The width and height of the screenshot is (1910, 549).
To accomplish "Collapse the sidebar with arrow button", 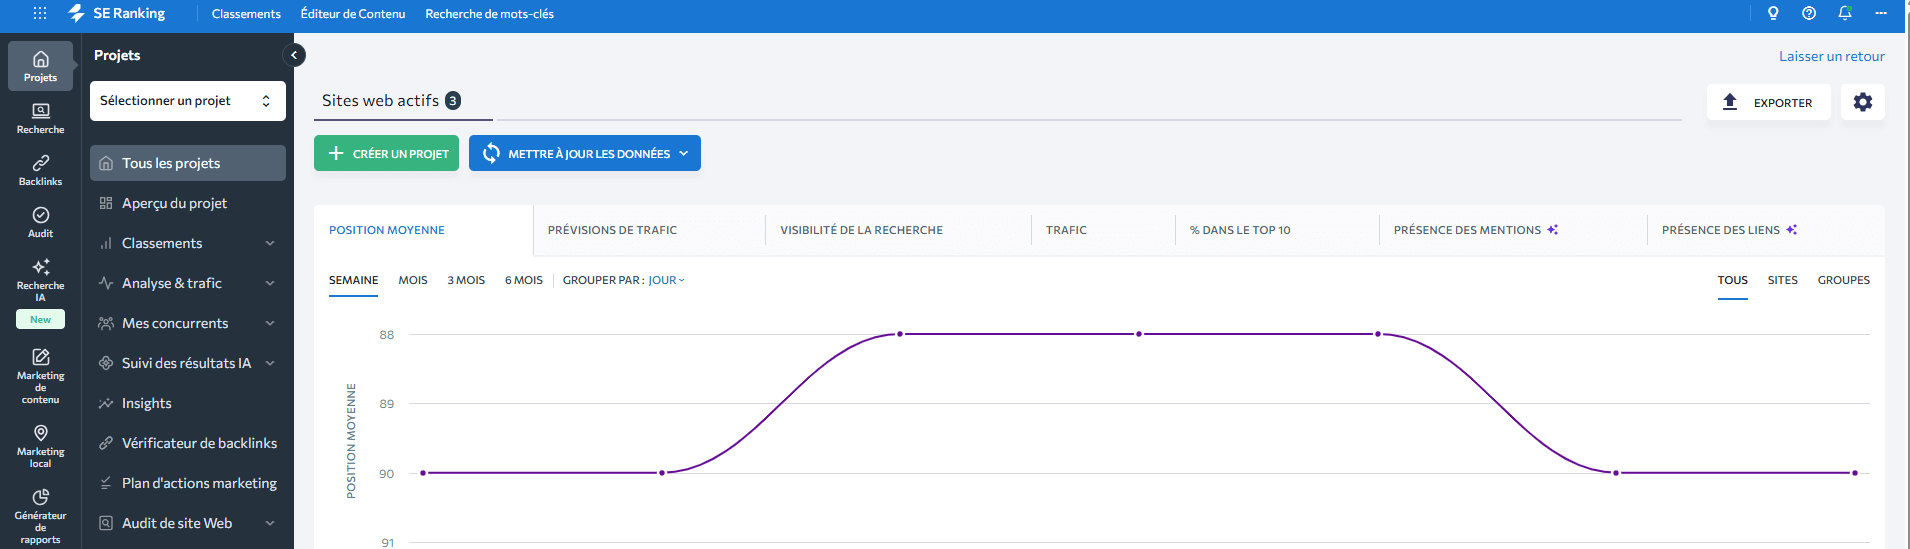I will (294, 55).
